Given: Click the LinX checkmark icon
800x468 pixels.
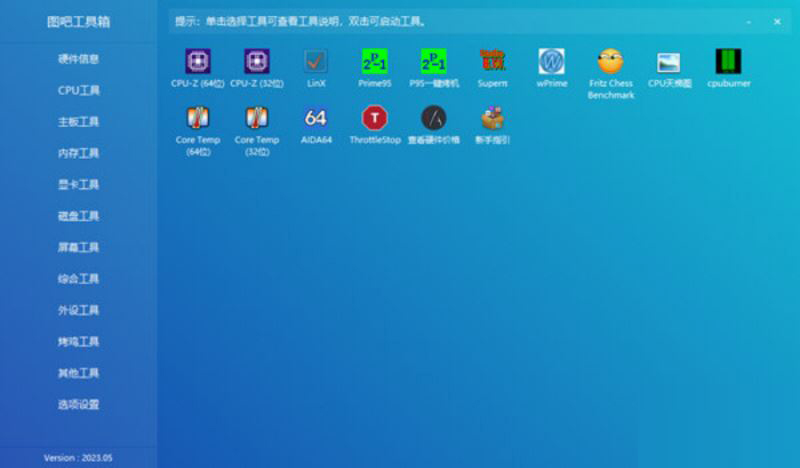Looking at the screenshot, I should tap(315, 61).
